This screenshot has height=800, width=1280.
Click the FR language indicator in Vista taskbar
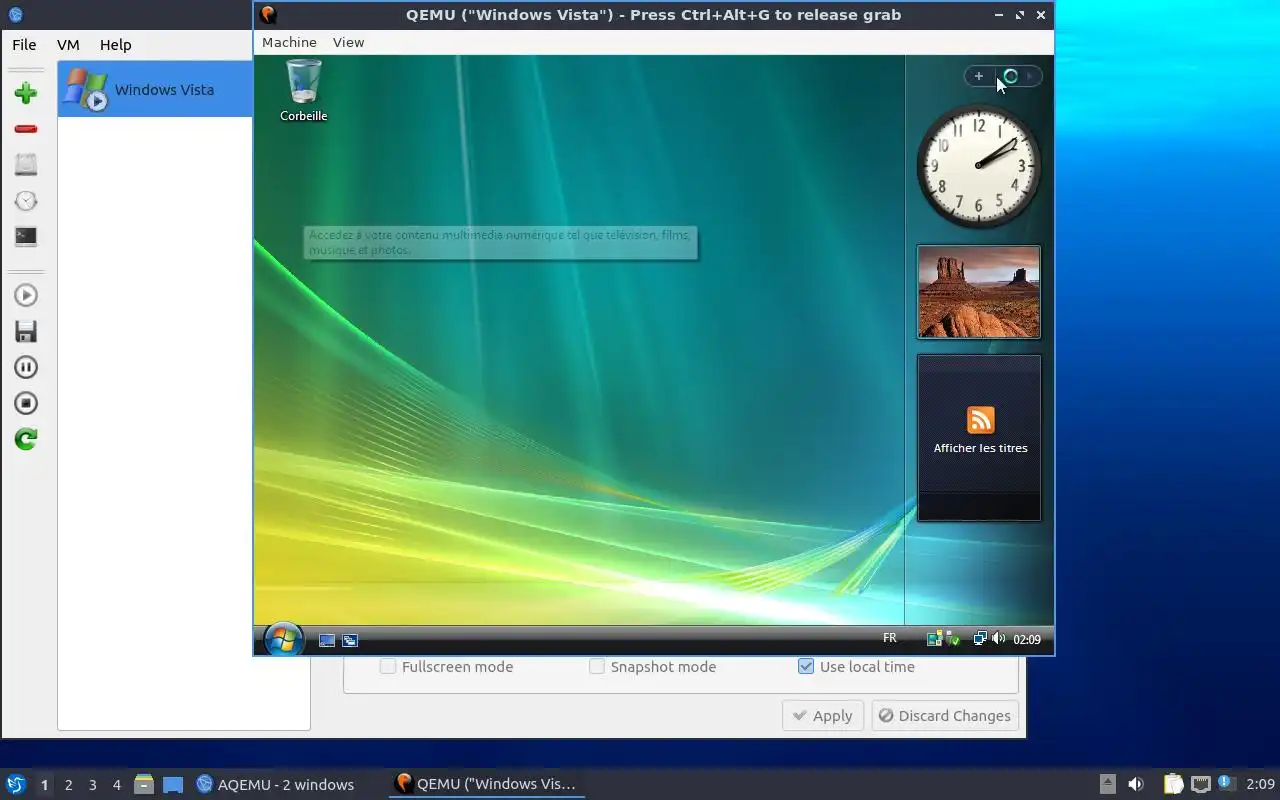point(890,638)
